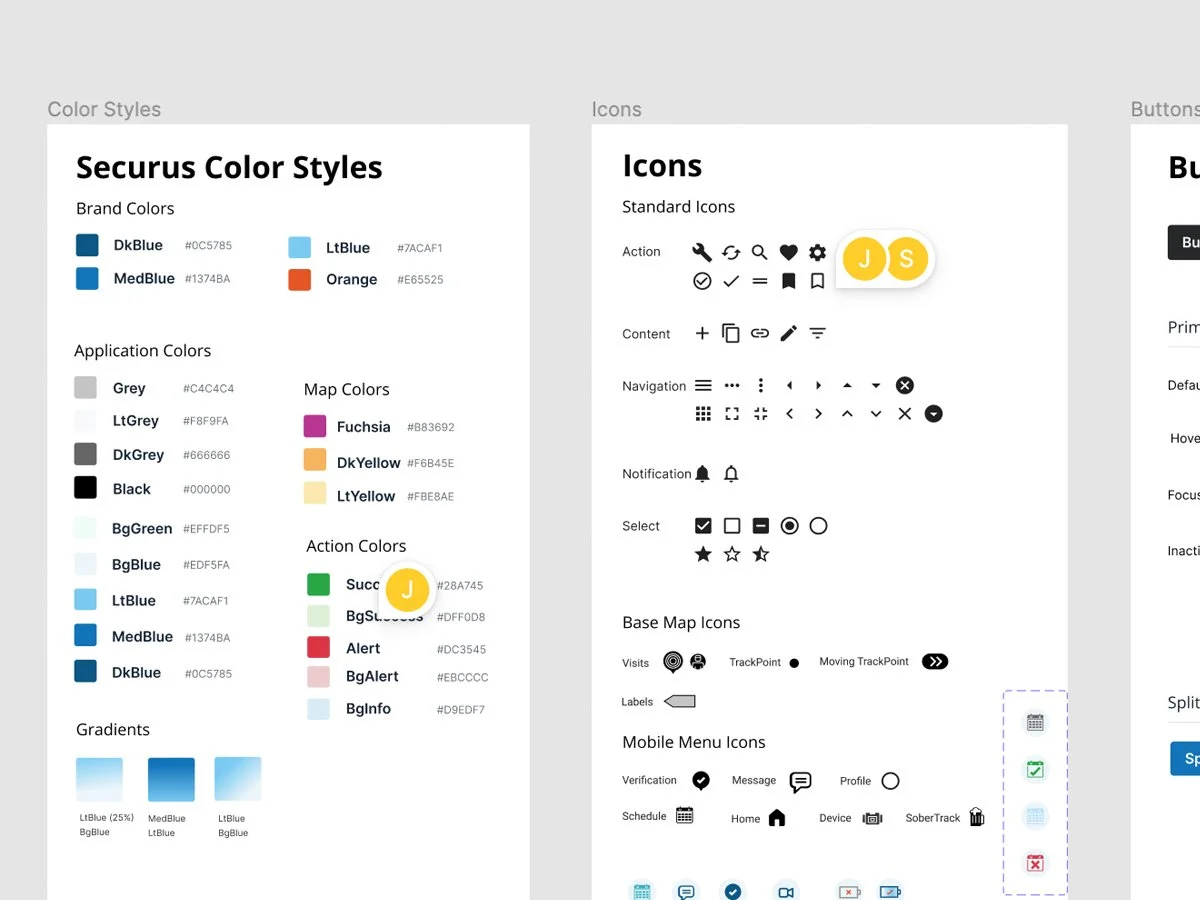
Task: Click the heart favorite icon
Action: 789,252
